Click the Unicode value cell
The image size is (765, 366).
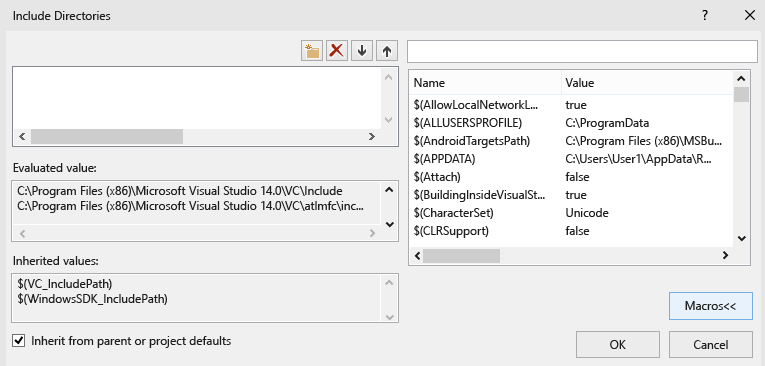[587, 213]
